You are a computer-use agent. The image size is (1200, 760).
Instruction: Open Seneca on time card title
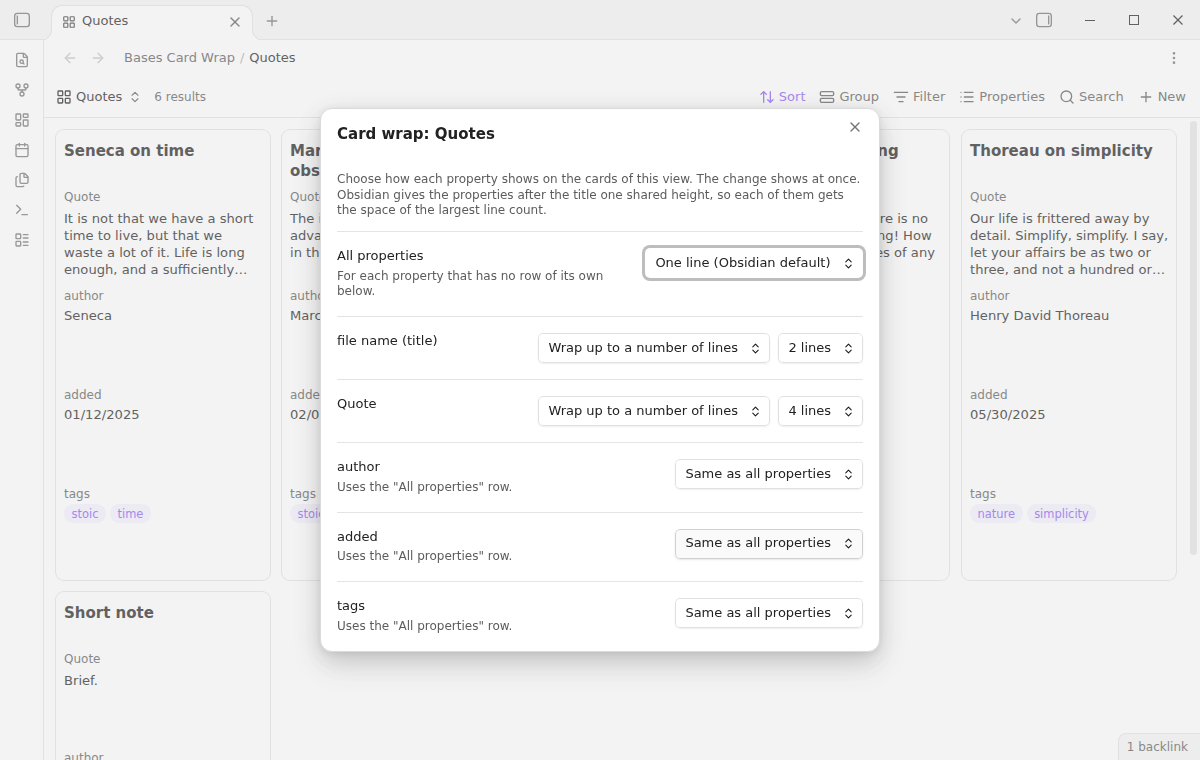coord(129,151)
